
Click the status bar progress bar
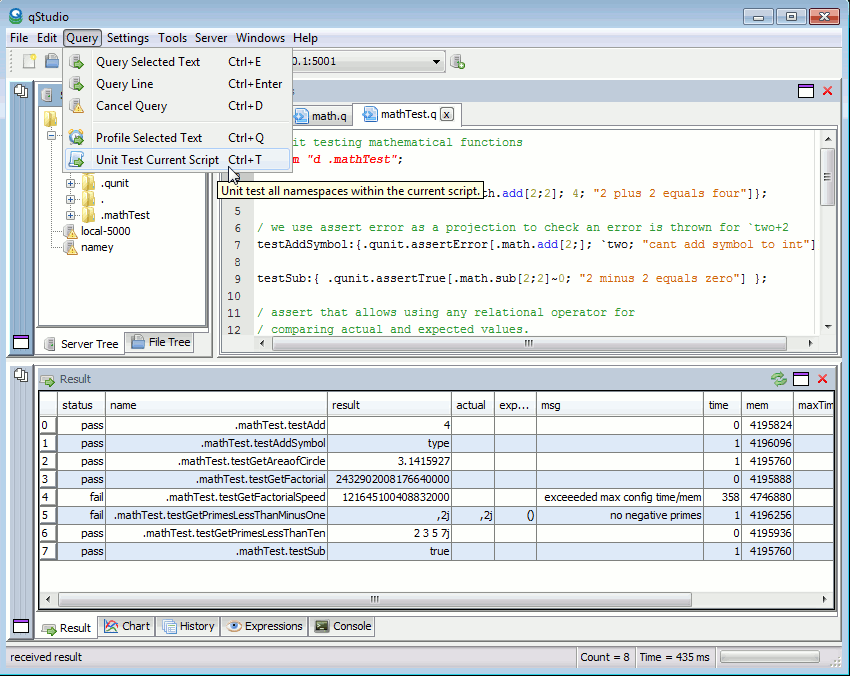tap(770, 657)
